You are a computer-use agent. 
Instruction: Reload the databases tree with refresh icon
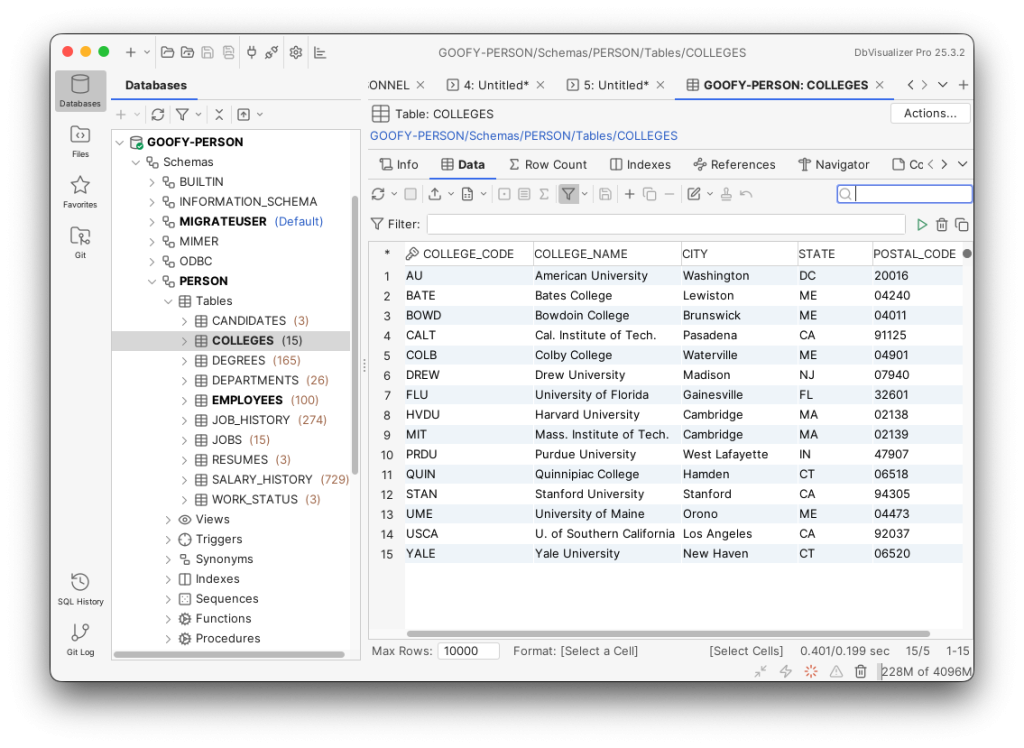point(157,115)
